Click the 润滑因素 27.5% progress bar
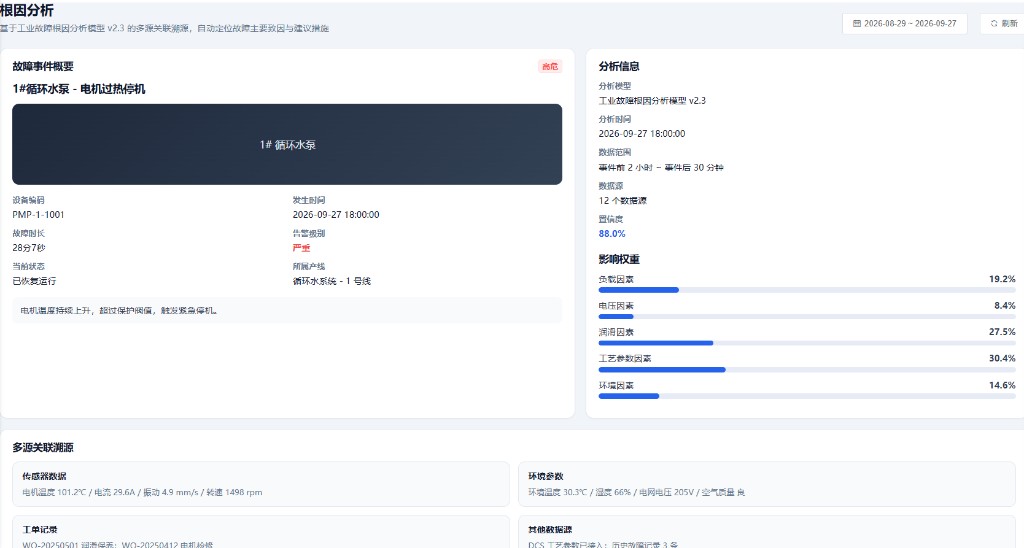Viewport: 1024px width, 548px height. [x=807, y=343]
